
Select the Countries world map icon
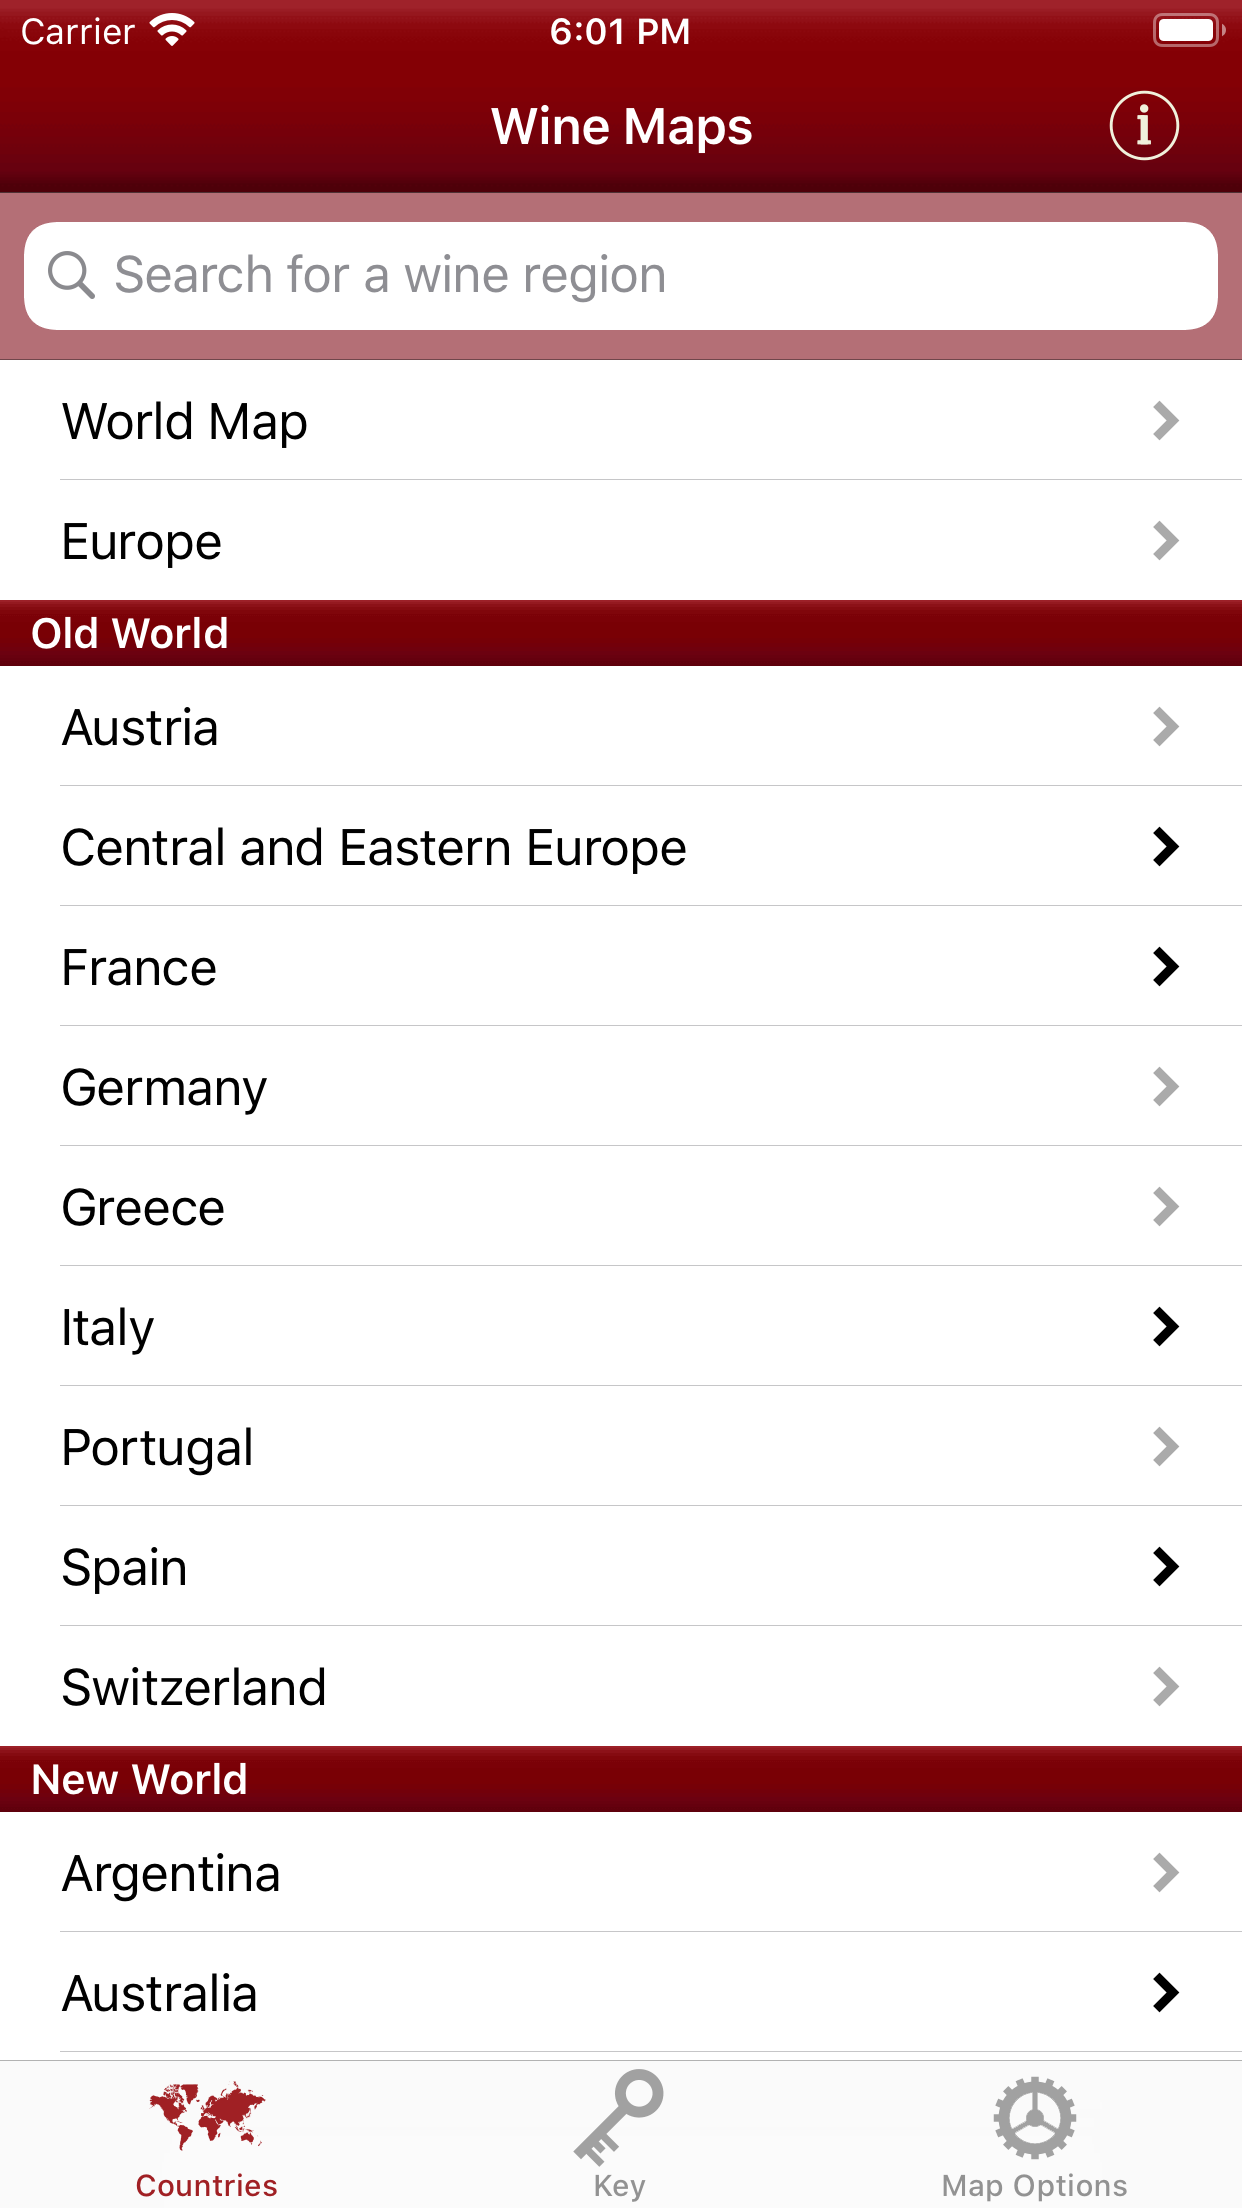pyautogui.click(x=207, y=2114)
